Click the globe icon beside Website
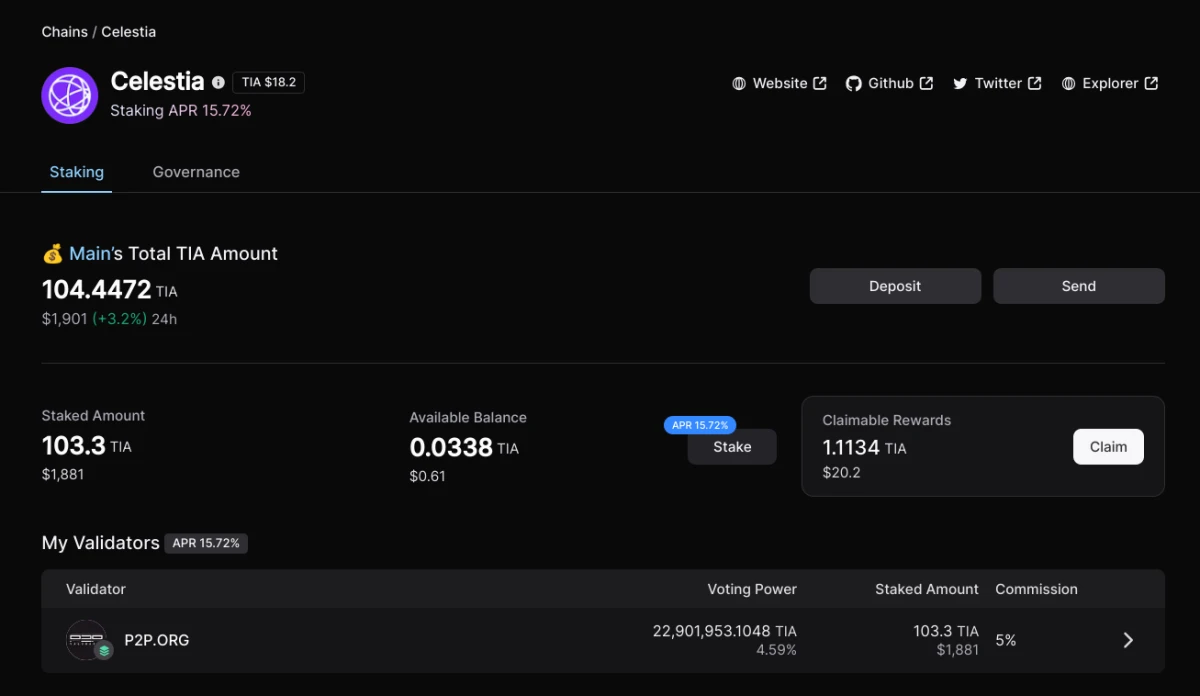The width and height of the screenshot is (1200, 696). click(739, 84)
